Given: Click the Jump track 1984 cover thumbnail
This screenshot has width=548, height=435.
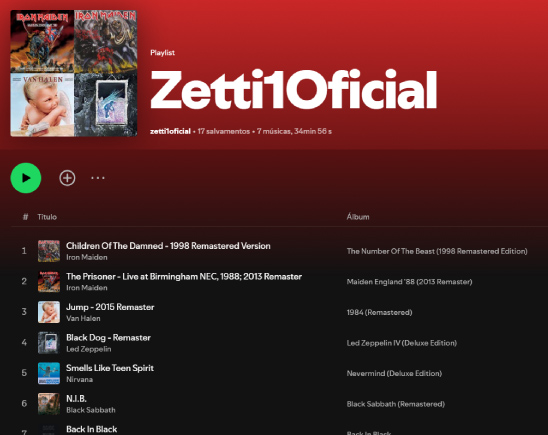Looking at the screenshot, I should tap(49, 312).
